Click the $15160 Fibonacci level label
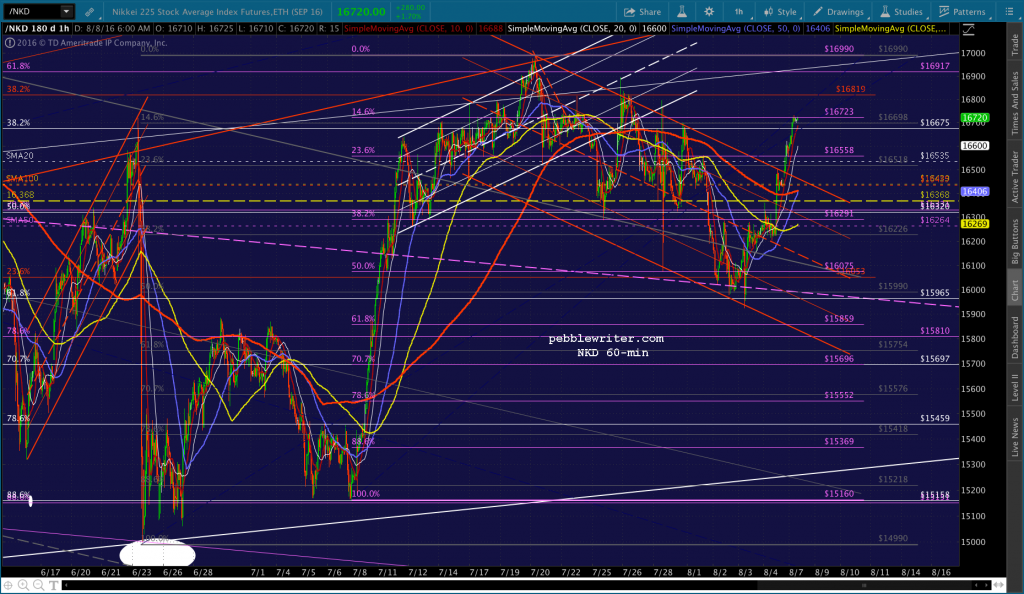This screenshot has height=594, width=1024. pyautogui.click(x=839, y=493)
